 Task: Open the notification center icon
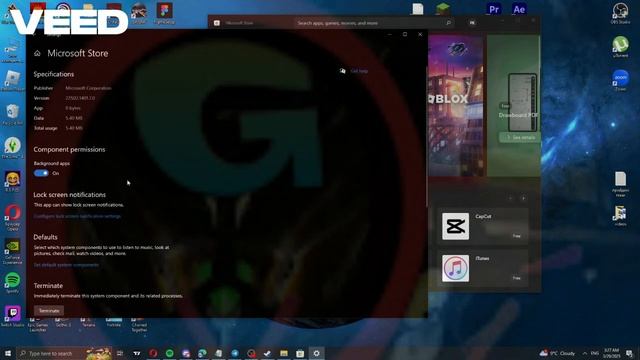pyautogui.click(x=629, y=353)
